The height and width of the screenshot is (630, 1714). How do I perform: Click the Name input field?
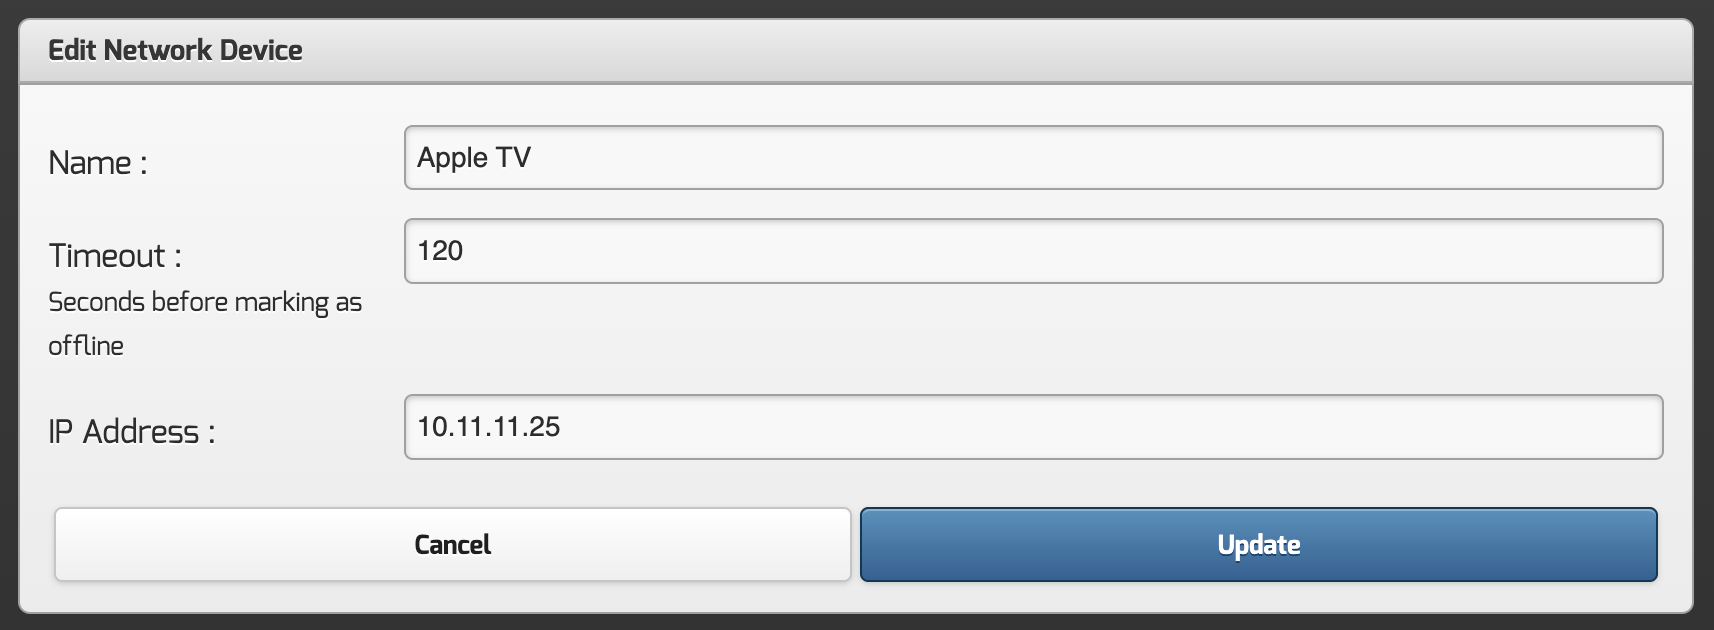pyautogui.click(x=1033, y=158)
